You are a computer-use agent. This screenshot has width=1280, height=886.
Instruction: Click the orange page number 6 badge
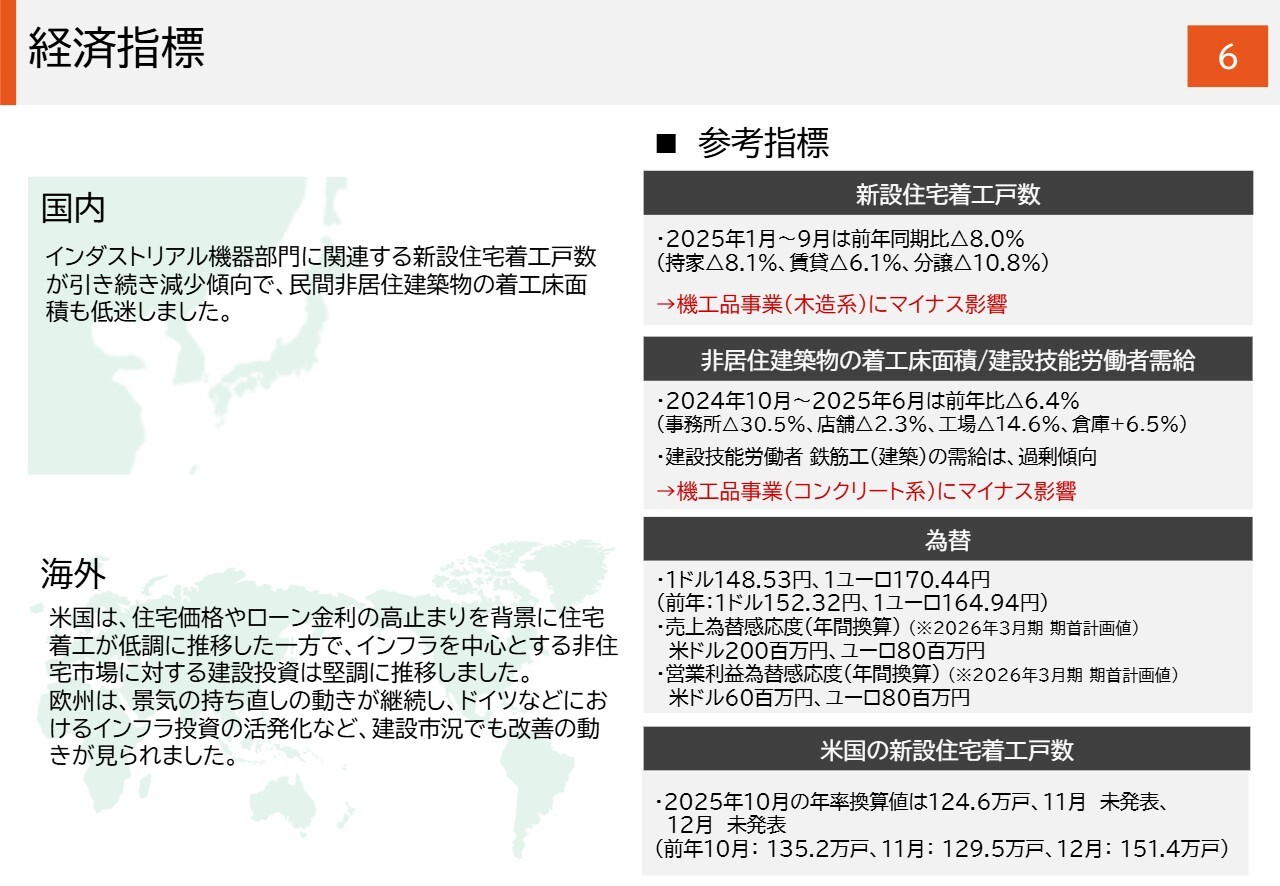click(x=1226, y=57)
